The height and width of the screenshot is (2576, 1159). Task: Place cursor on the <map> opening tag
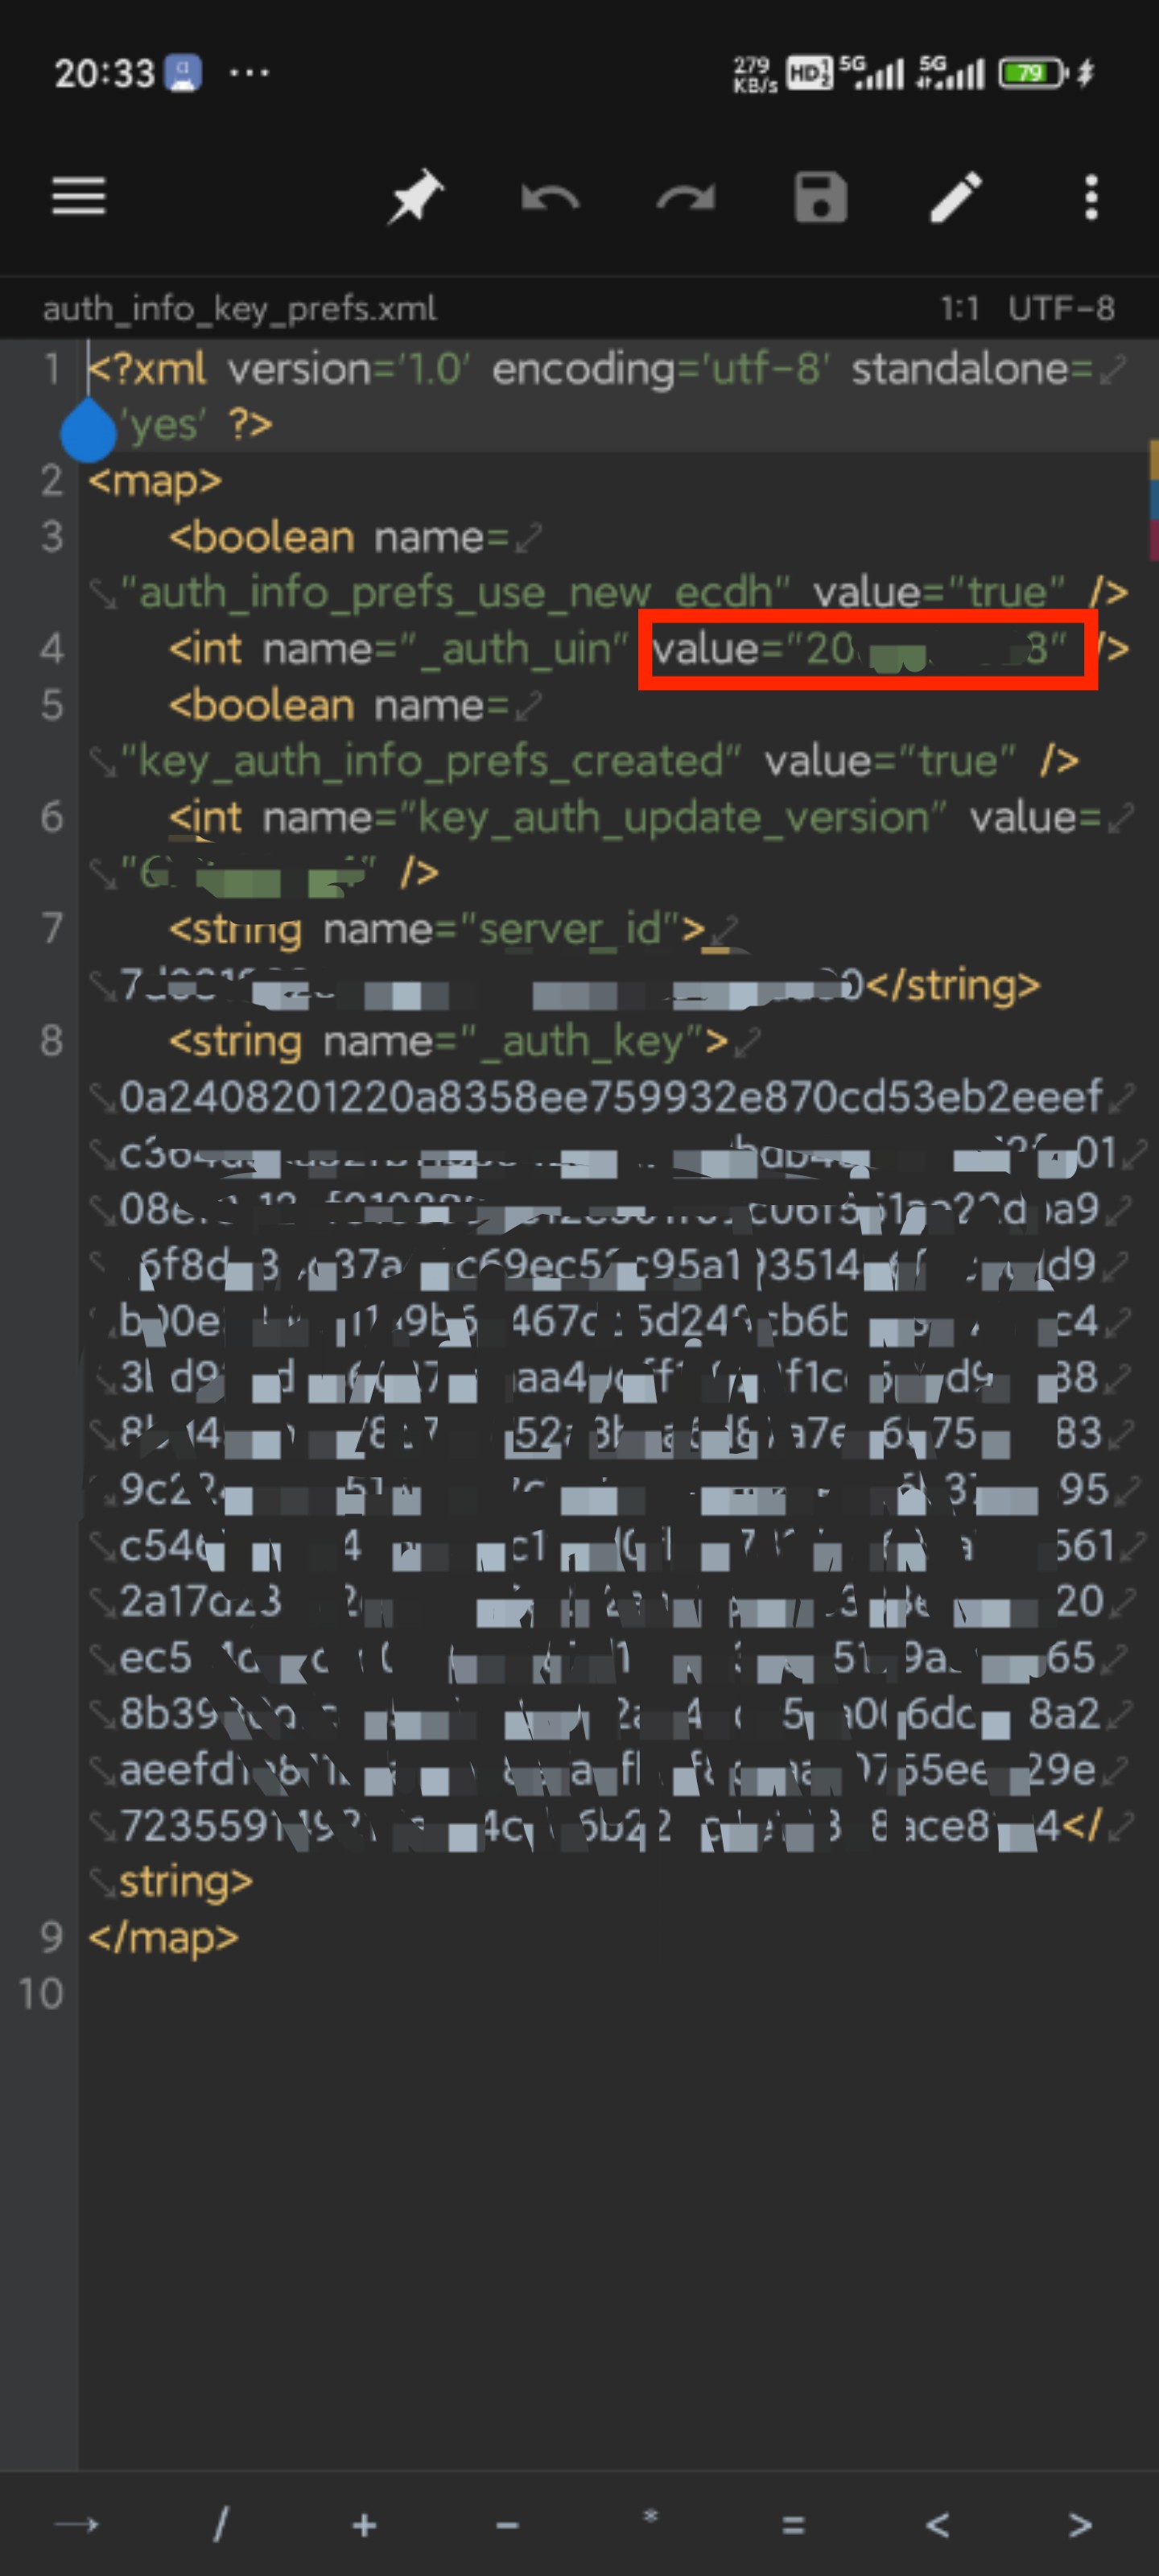pos(155,481)
